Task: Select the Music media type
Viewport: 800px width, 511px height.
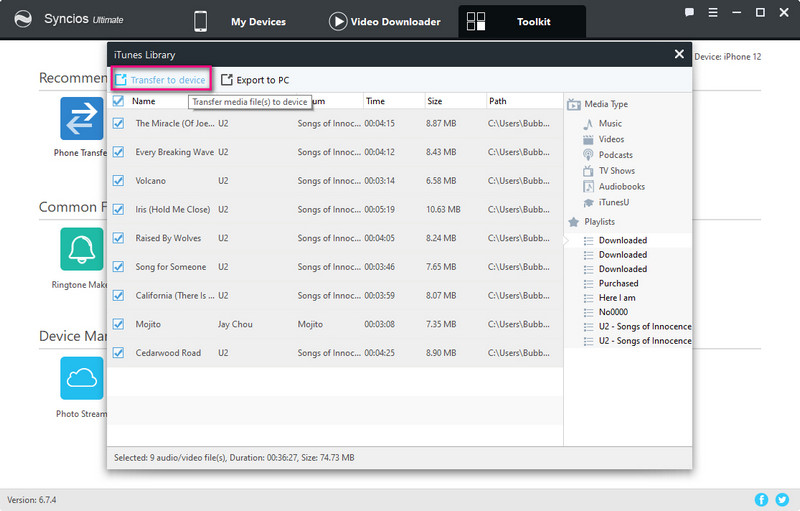Action: click(x=610, y=123)
